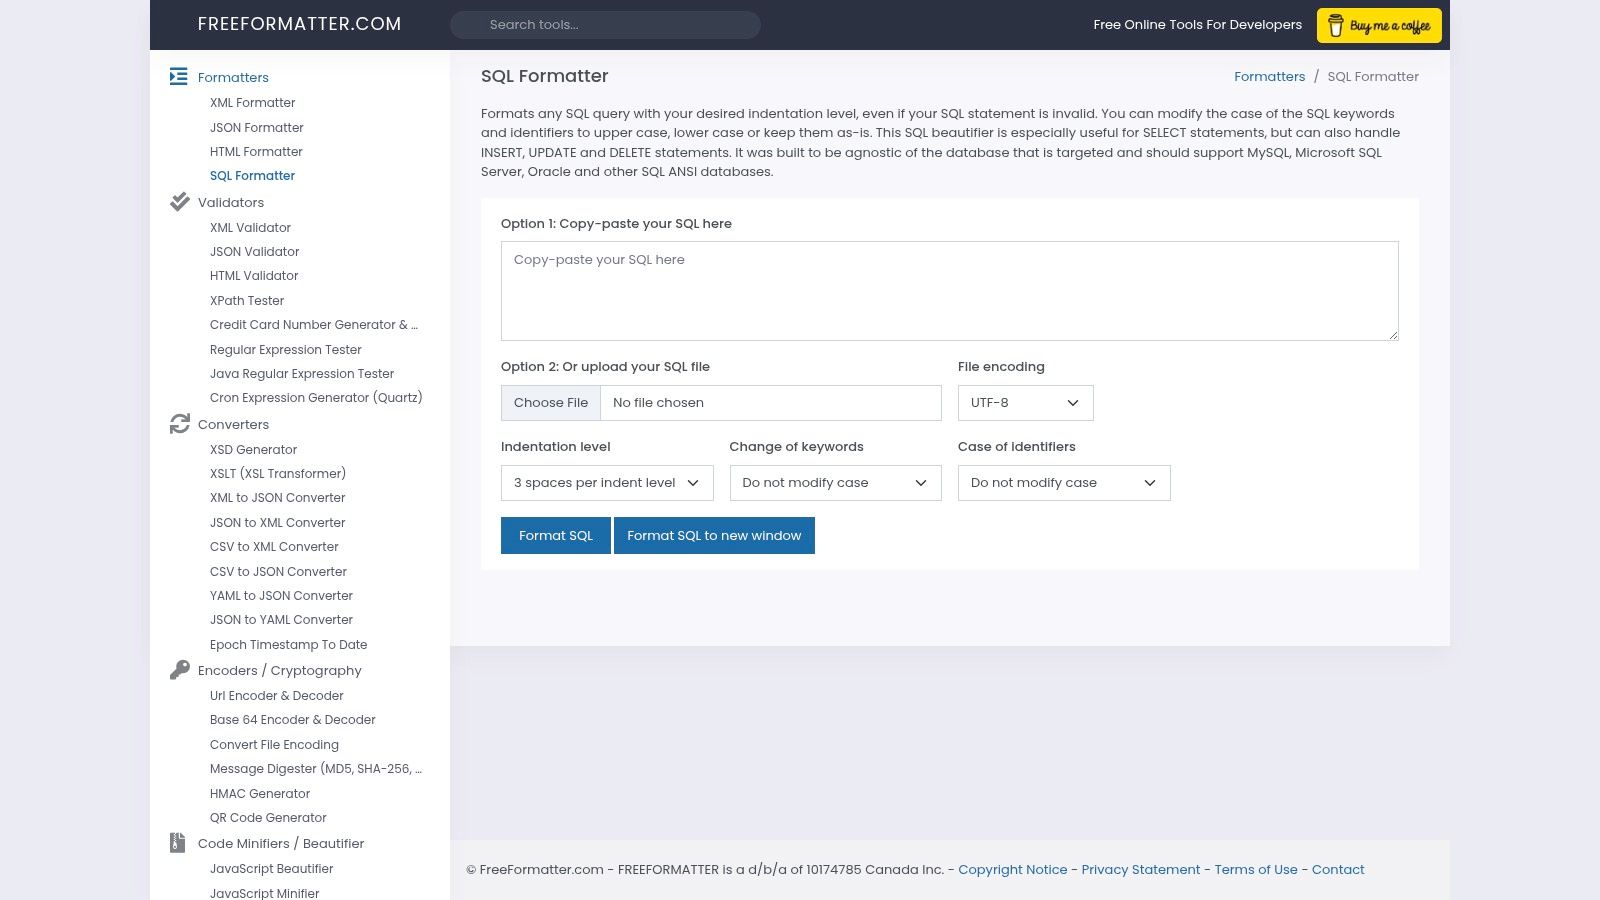Viewport: 1600px width, 900px height.
Task: Click the Converters circular arrows icon
Action: click(x=179, y=424)
